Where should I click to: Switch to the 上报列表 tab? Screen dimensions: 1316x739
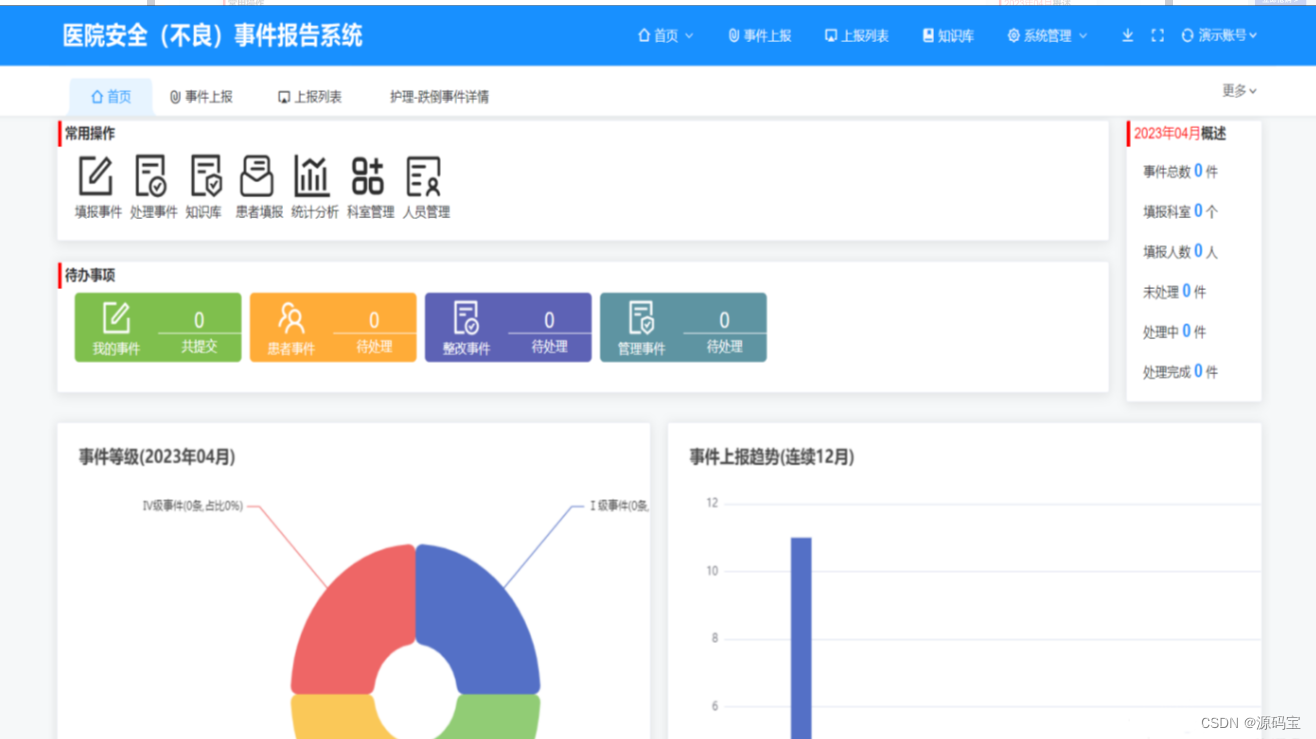[x=310, y=97]
